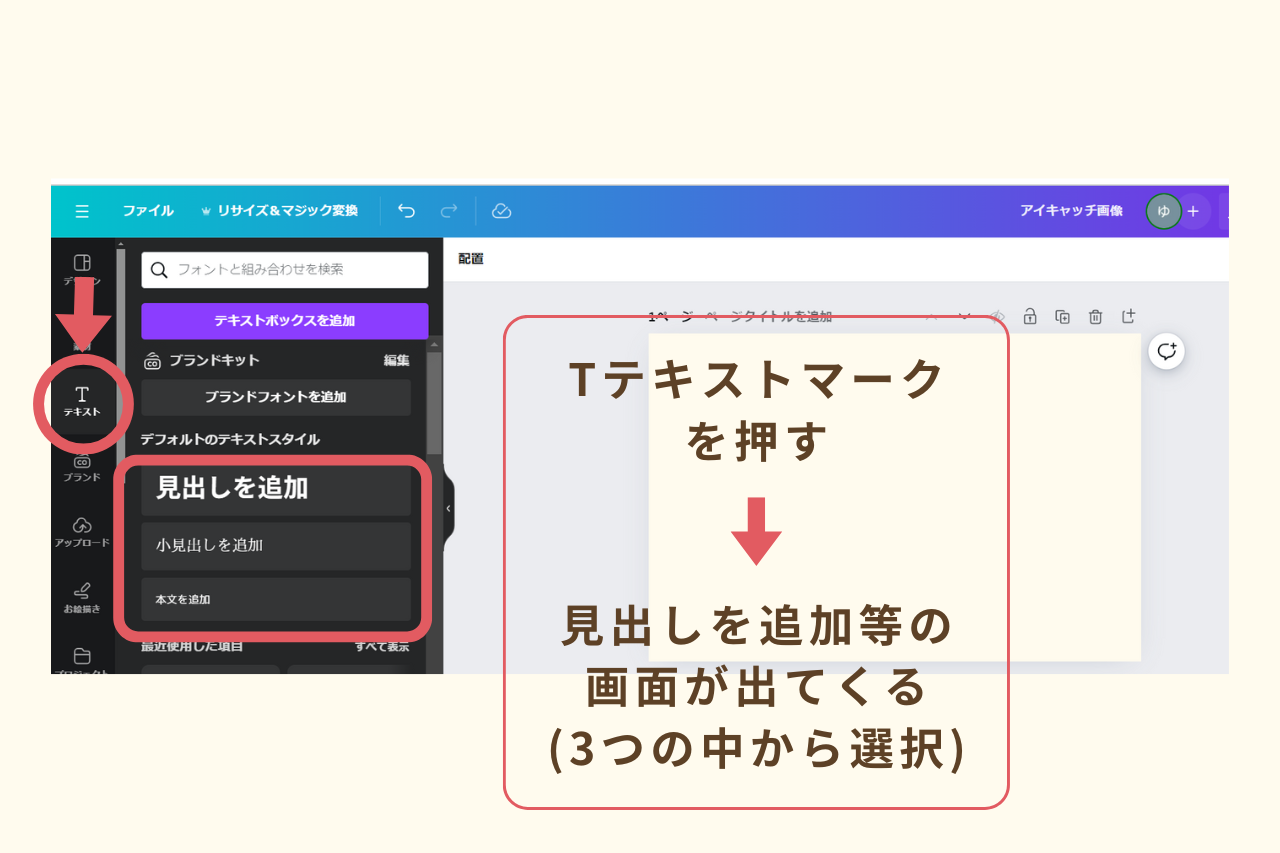This screenshot has width=1280, height=853.
Task: Click the add page icon
Action: click(1128, 316)
